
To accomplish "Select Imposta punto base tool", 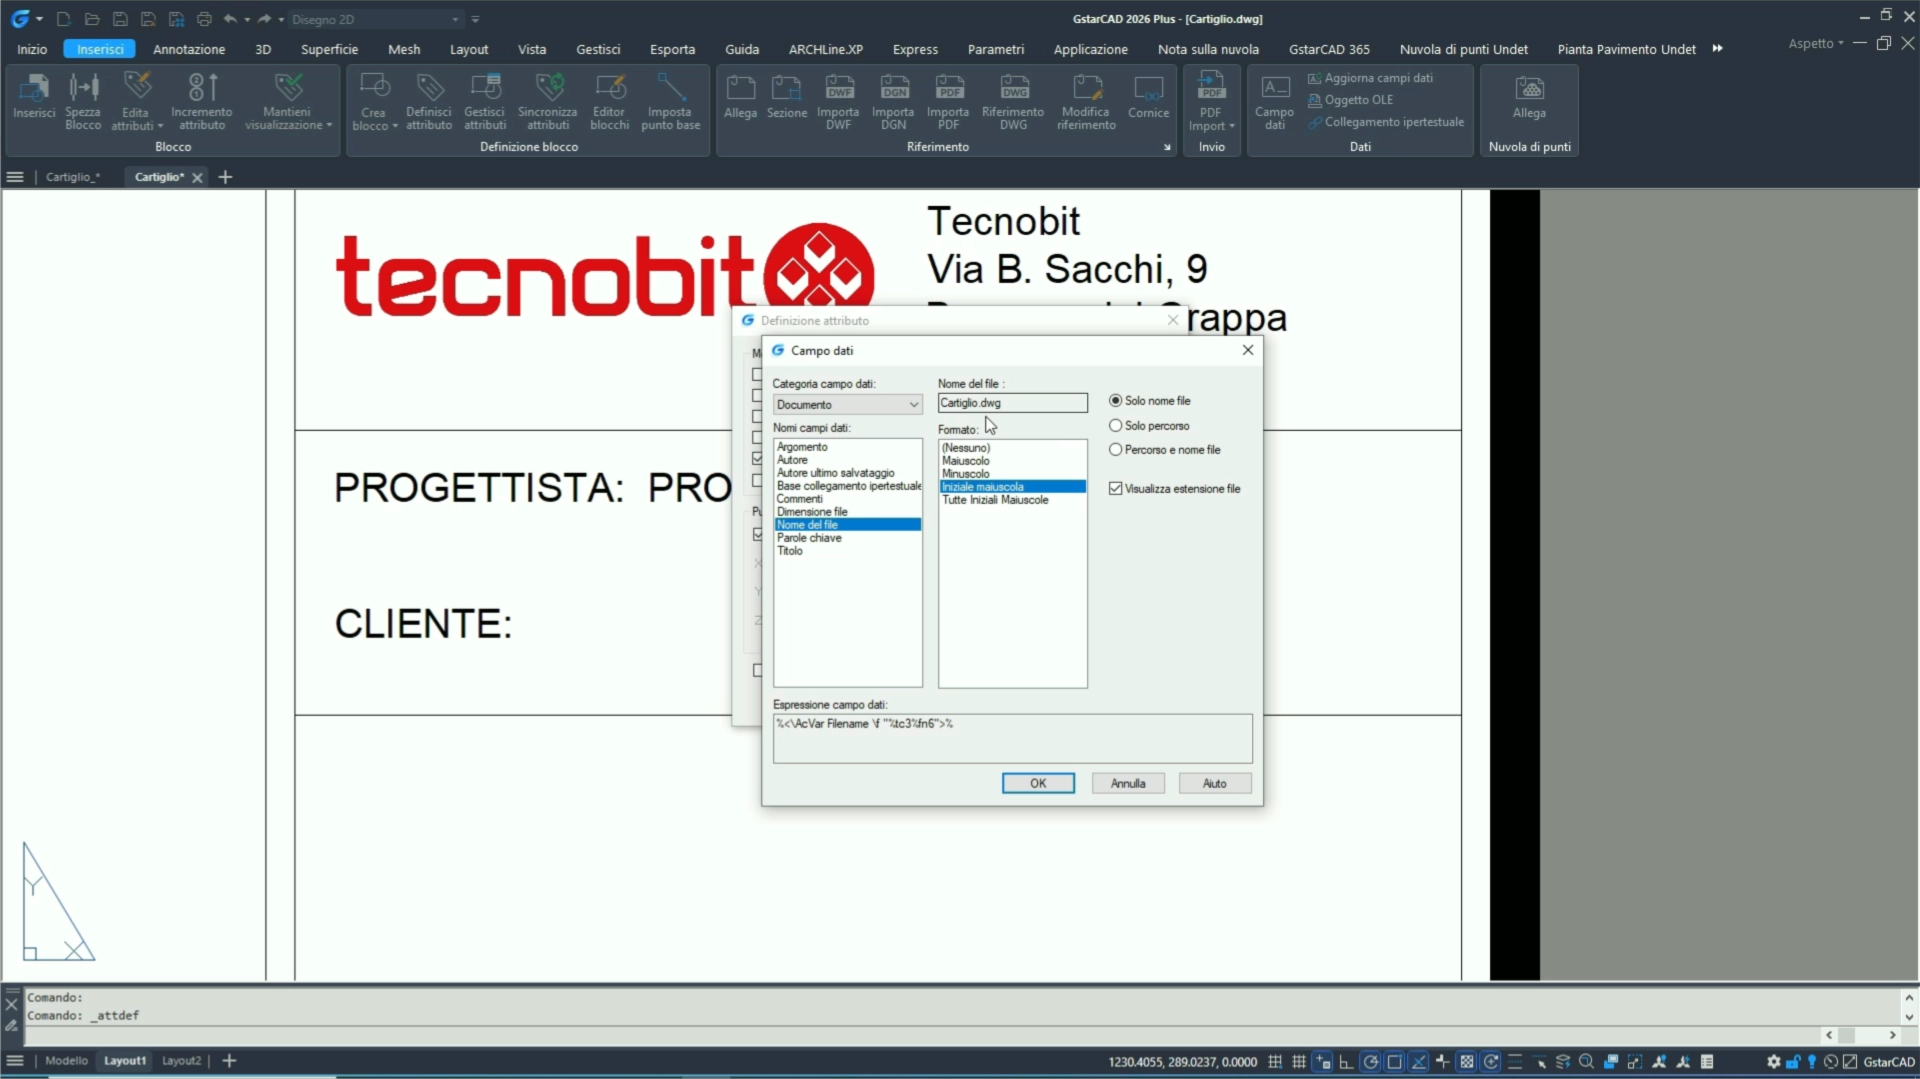I will (x=670, y=100).
